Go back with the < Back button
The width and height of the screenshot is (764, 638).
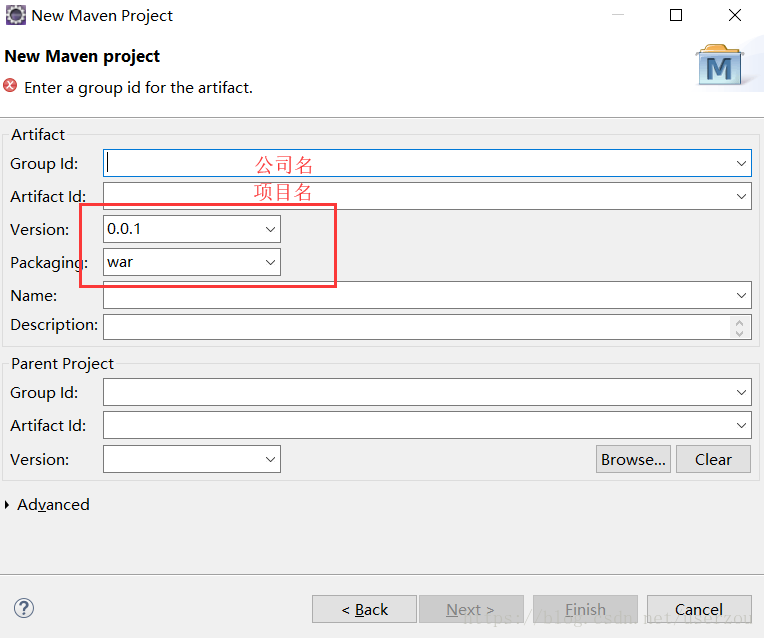click(x=364, y=609)
